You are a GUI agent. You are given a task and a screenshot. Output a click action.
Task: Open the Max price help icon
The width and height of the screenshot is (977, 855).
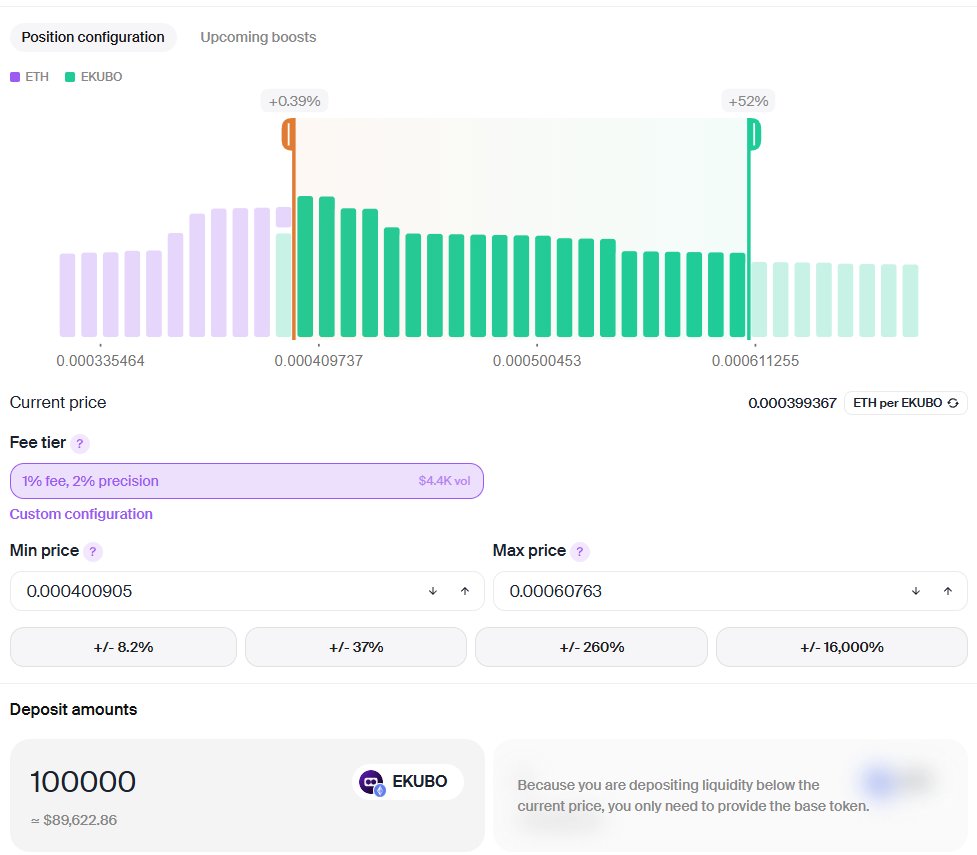click(579, 552)
